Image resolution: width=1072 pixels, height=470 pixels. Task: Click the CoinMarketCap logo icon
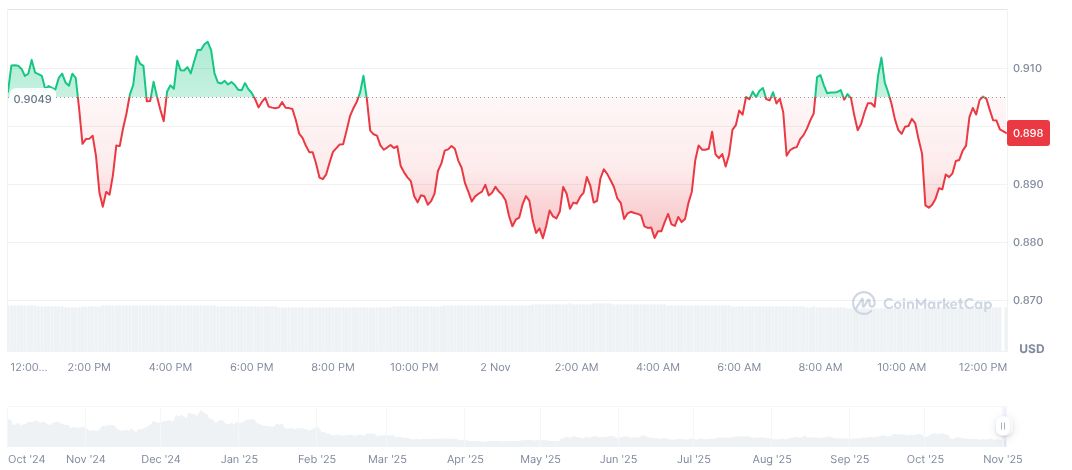[x=864, y=302]
